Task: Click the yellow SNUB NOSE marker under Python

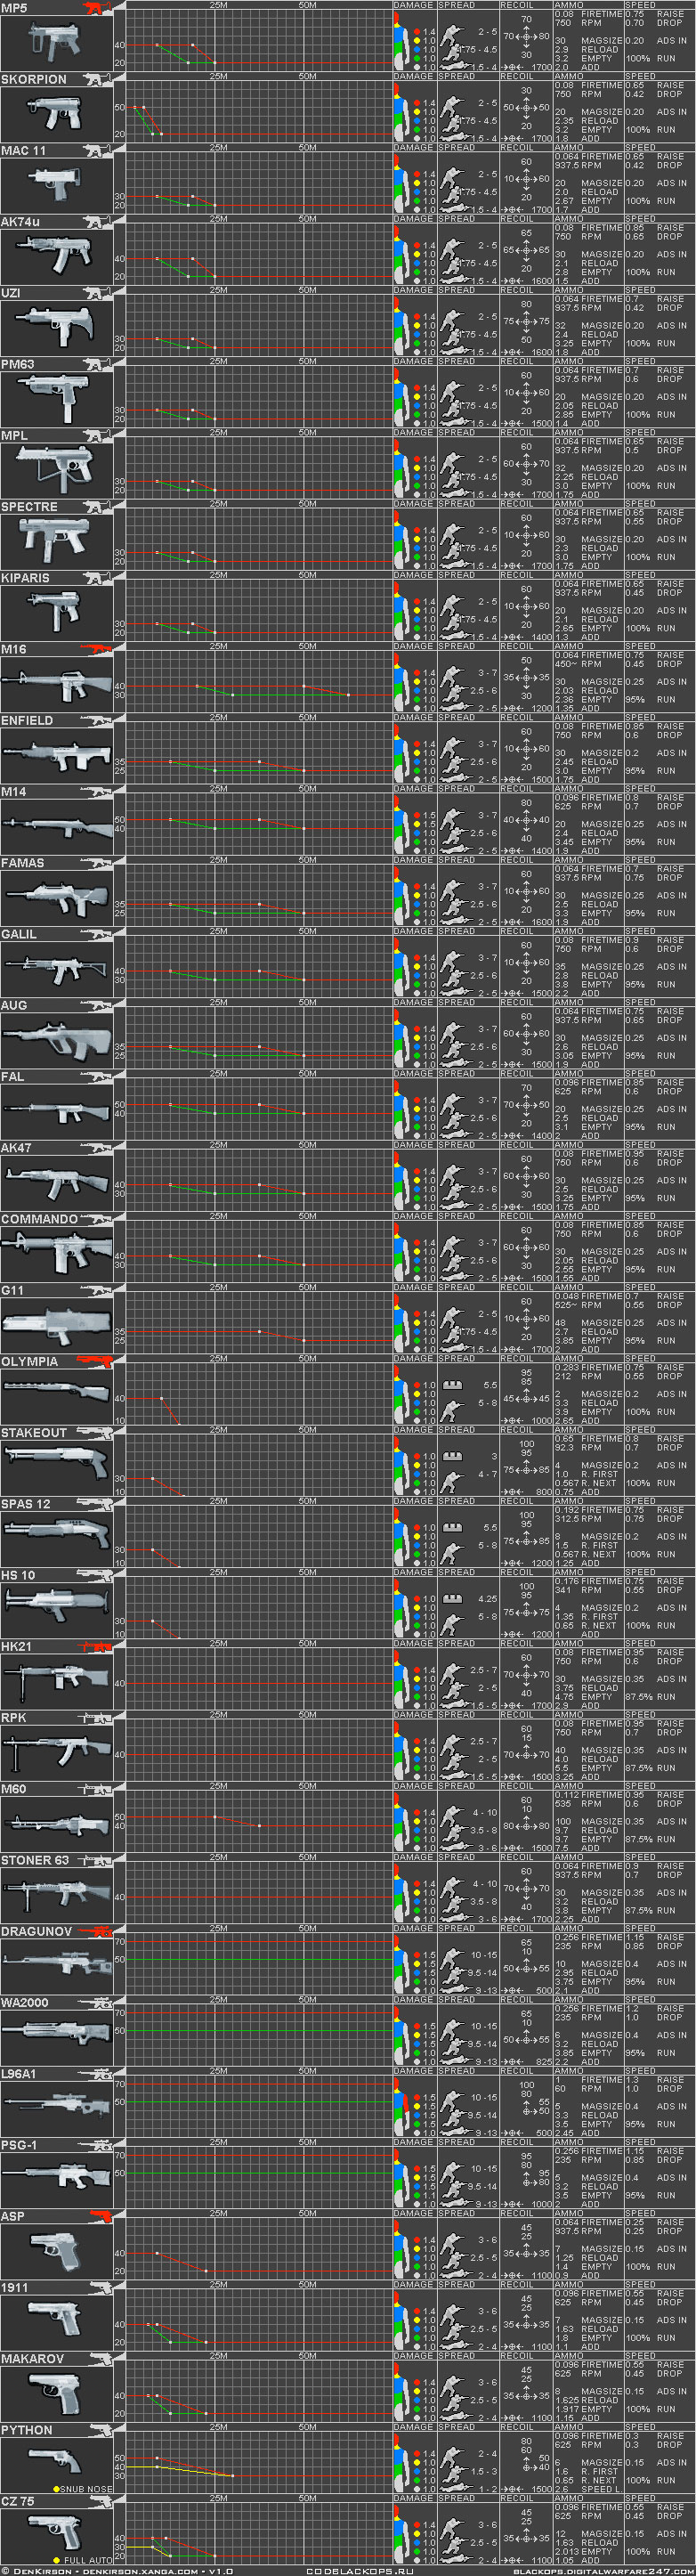Action: (x=56, y=2489)
